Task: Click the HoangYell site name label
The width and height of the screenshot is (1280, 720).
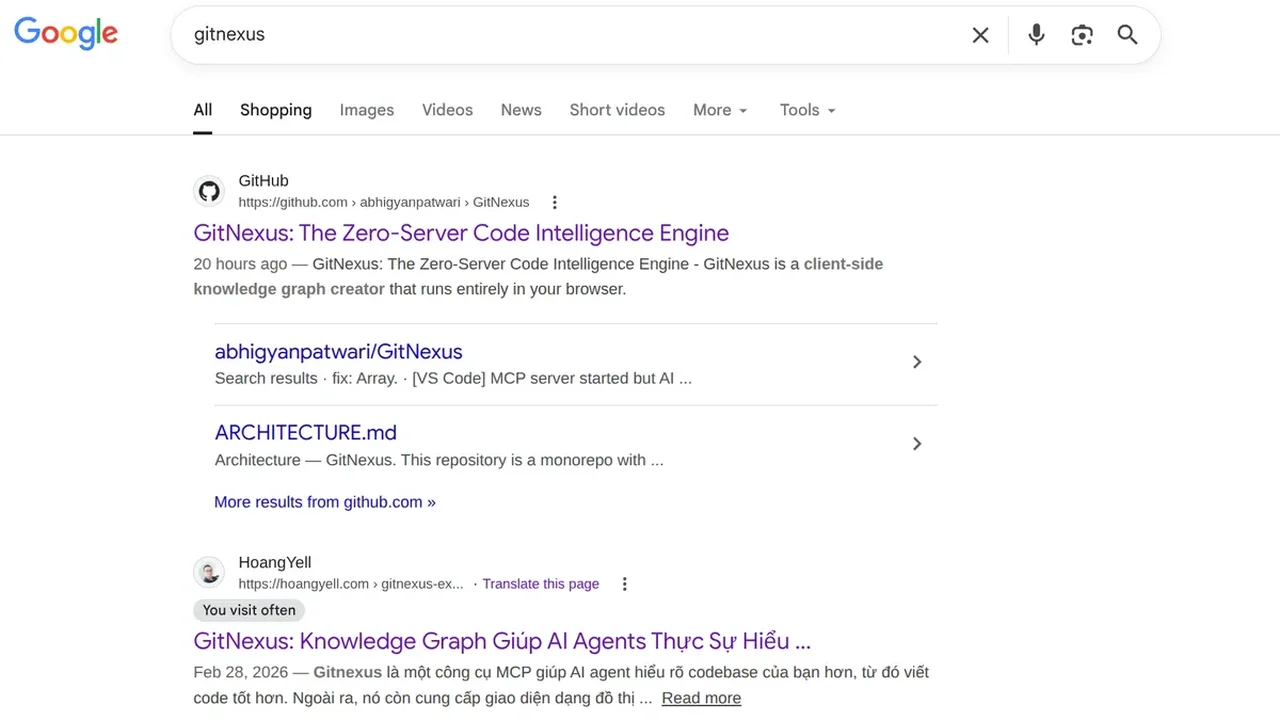Action: click(275, 563)
